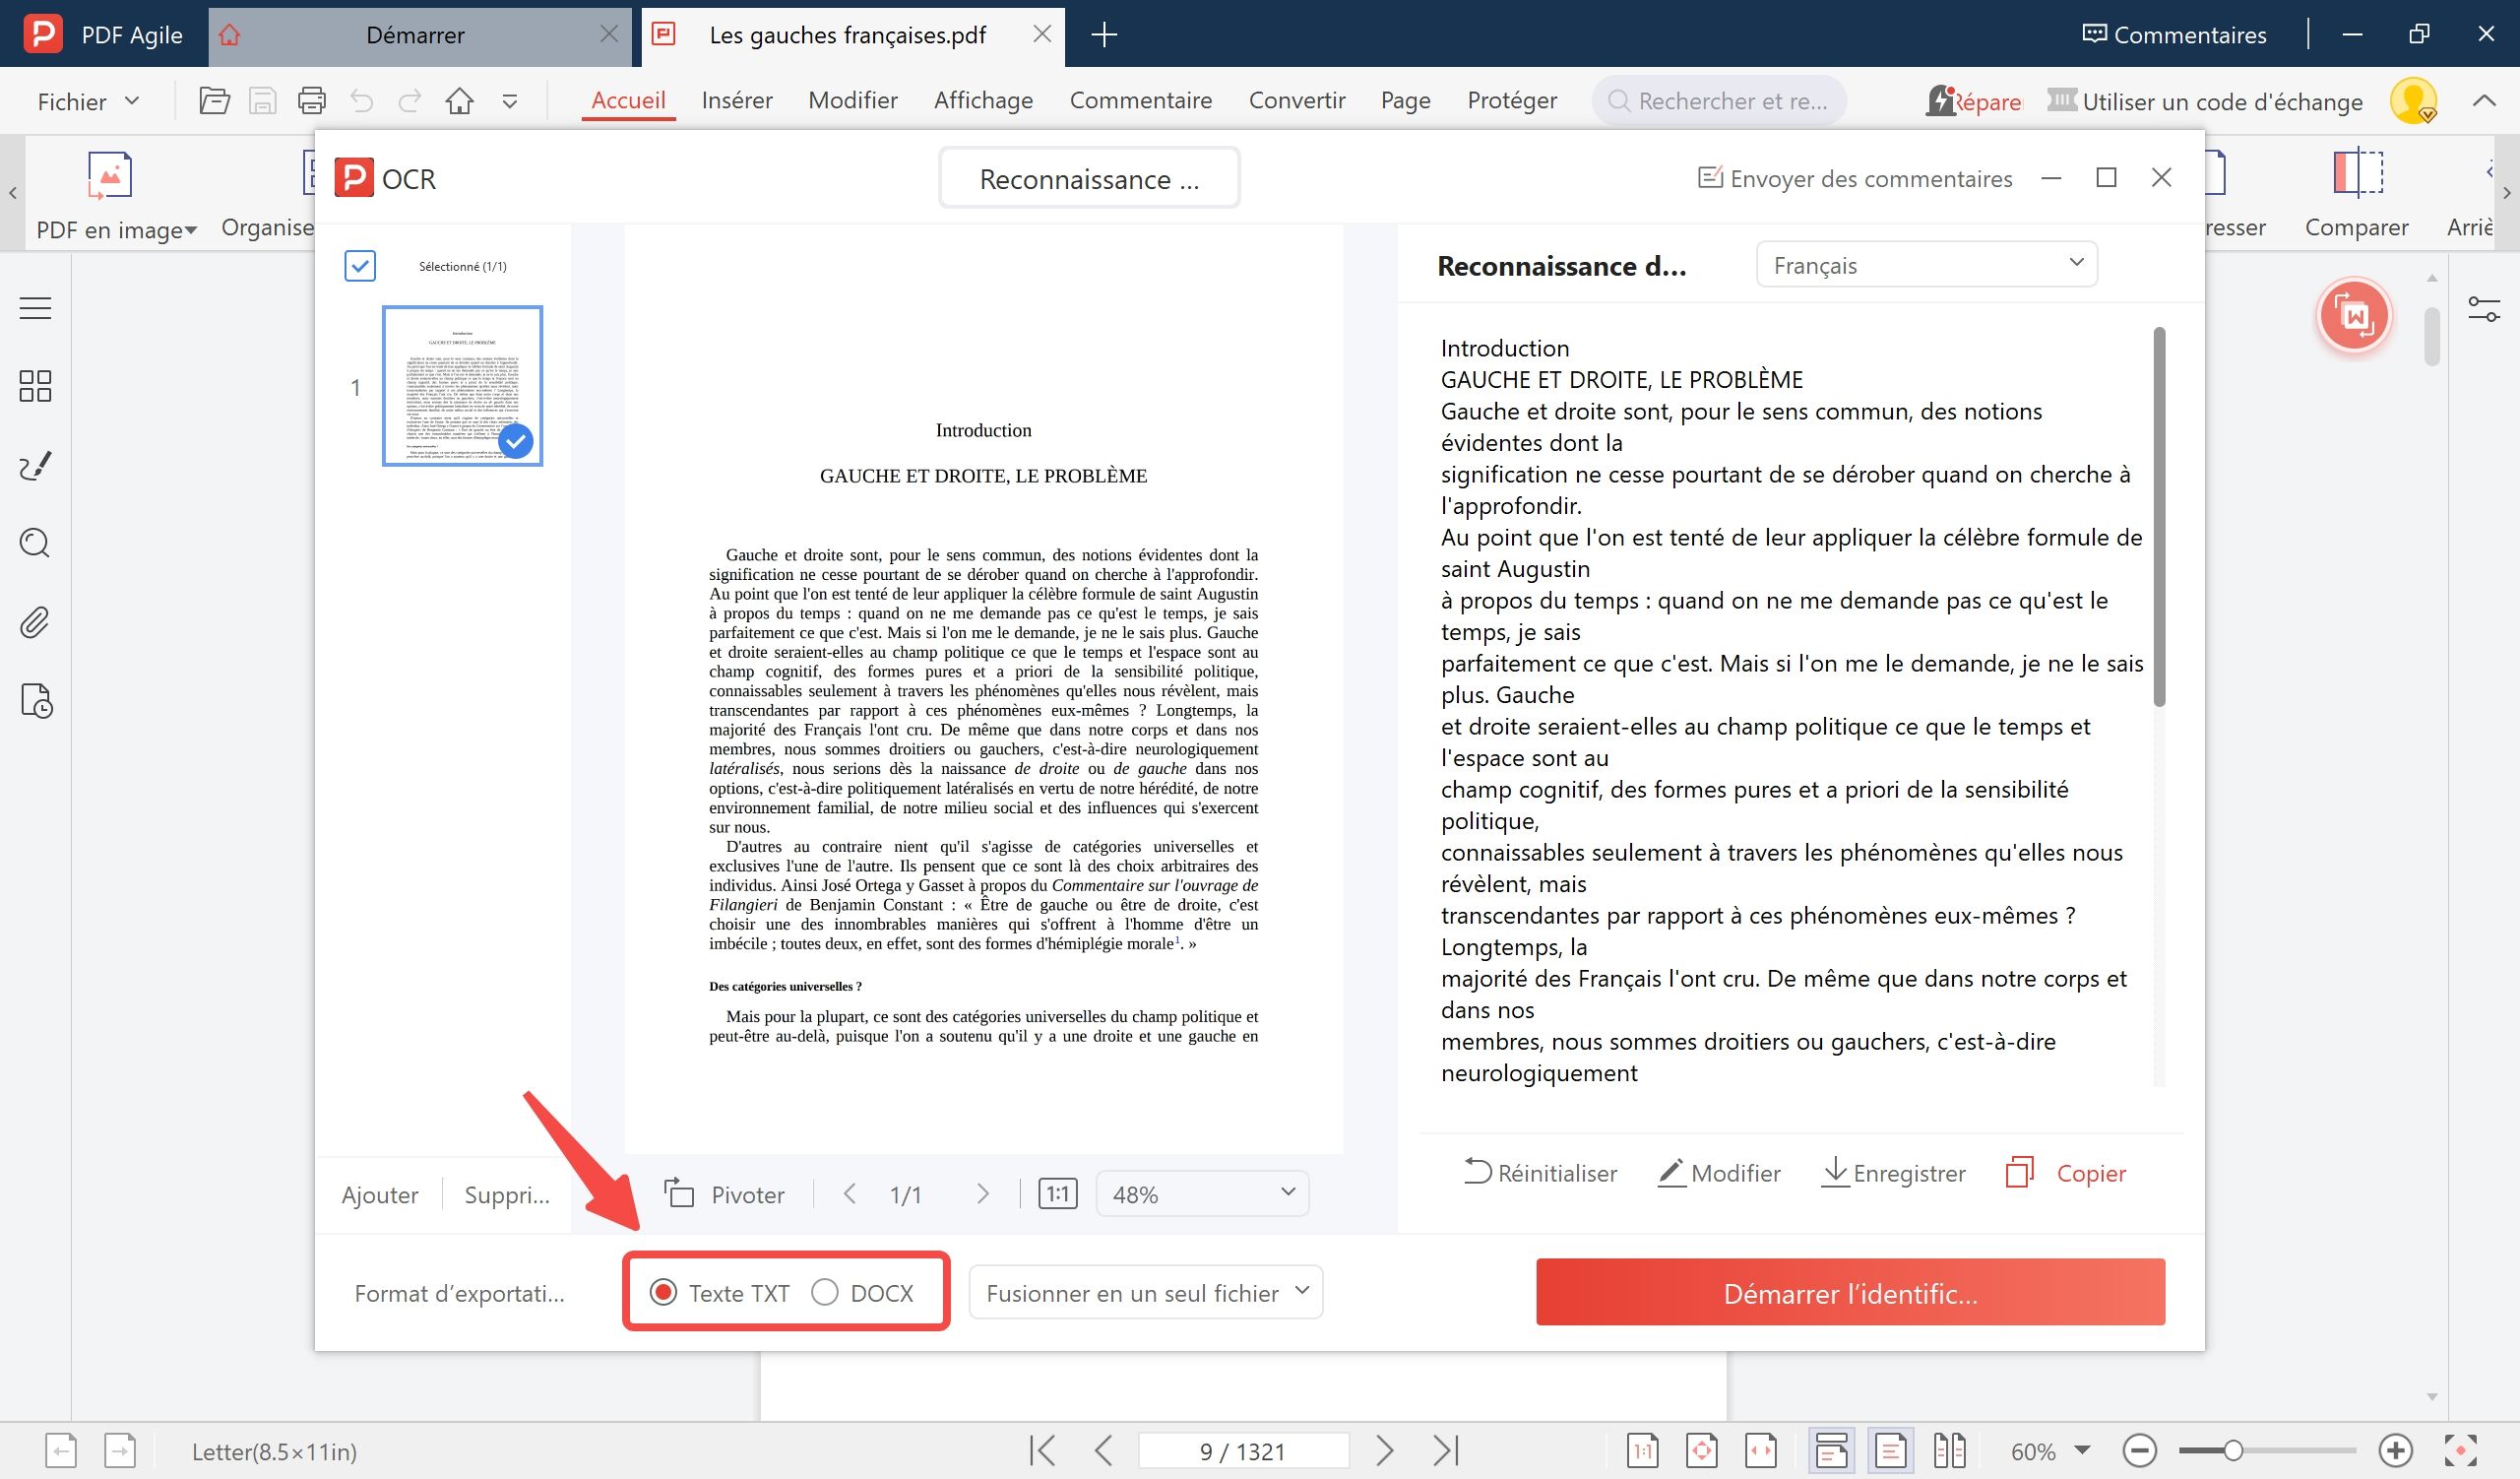Expand PDF en image dropdown arrow
Screen dimensions: 2520x1479
(191, 231)
